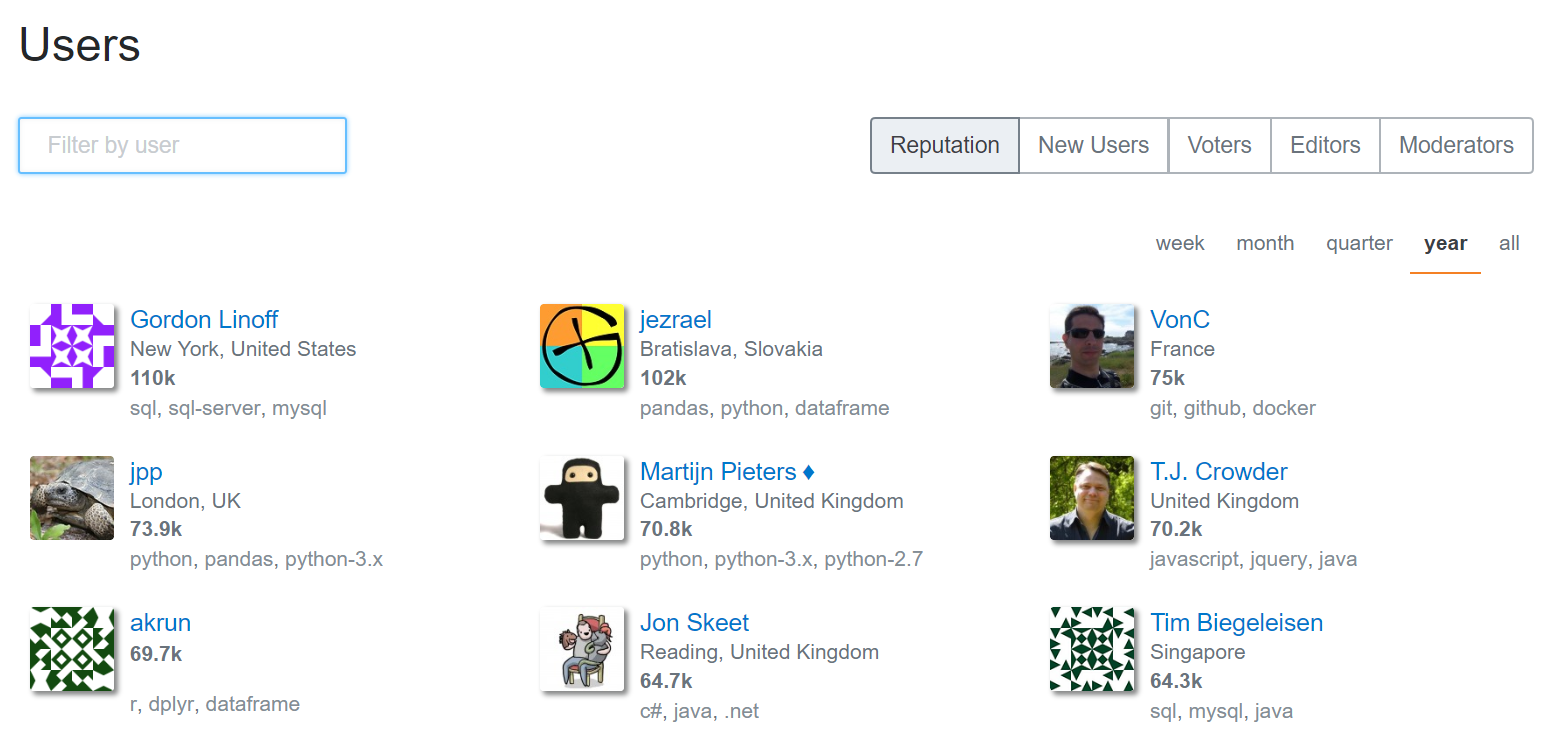Select jpp's turtle avatar
This screenshot has width=1564, height=741.
[71, 498]
